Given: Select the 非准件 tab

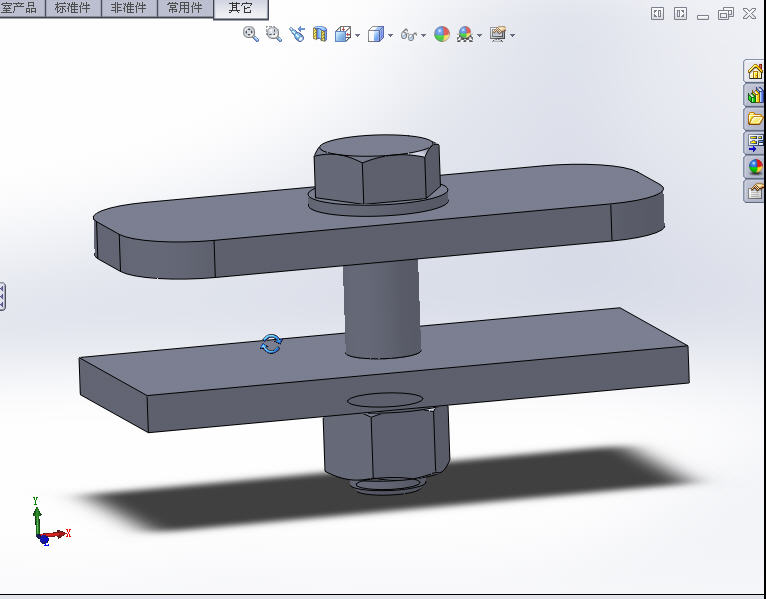Looking at the screenshot, I should click(x=128, y=8).
